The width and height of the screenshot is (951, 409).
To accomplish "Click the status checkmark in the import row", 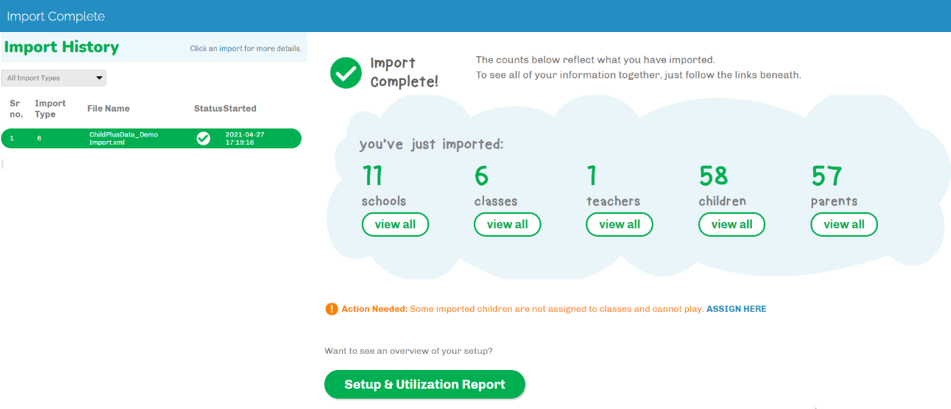I will 203,138.
